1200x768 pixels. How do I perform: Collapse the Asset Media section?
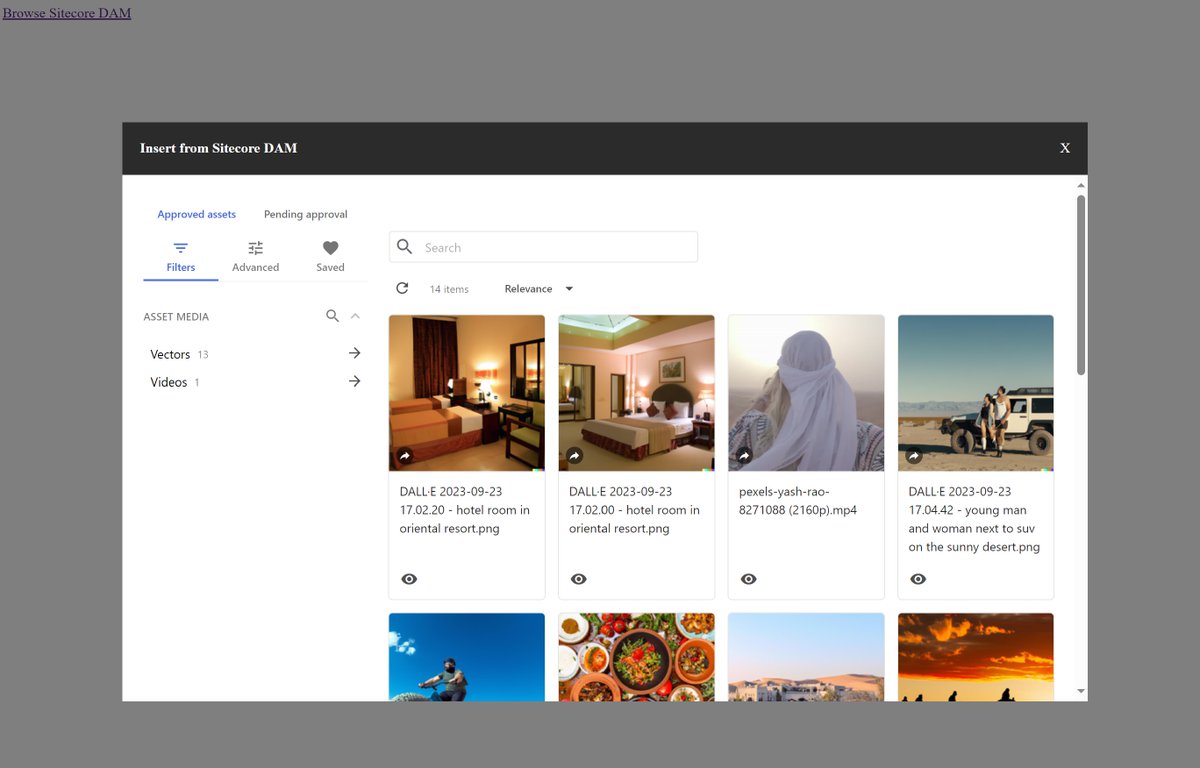[355, 316]
